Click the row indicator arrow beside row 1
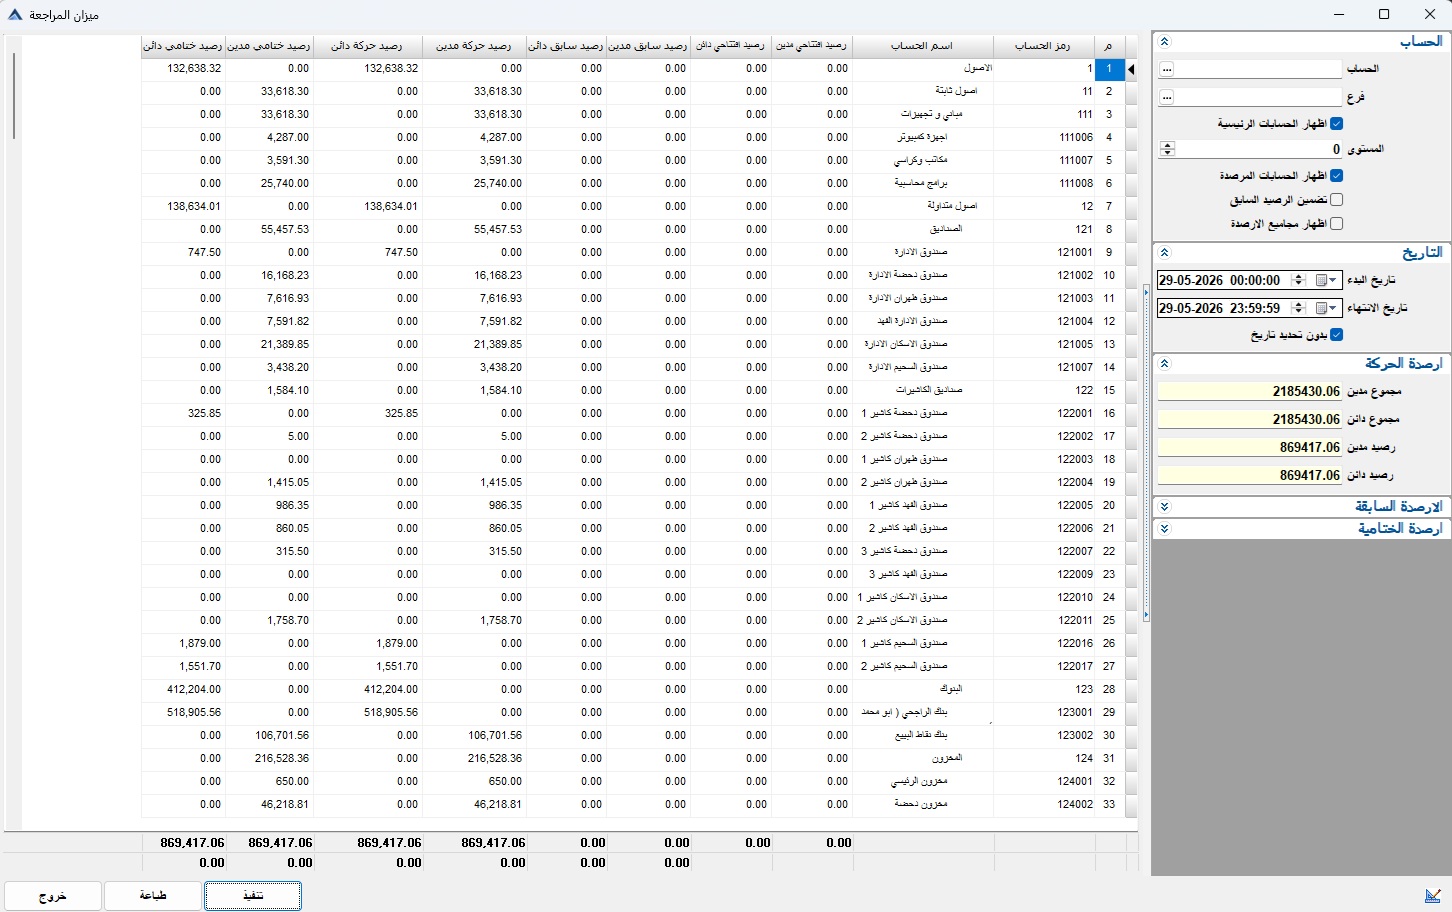 1131,70
